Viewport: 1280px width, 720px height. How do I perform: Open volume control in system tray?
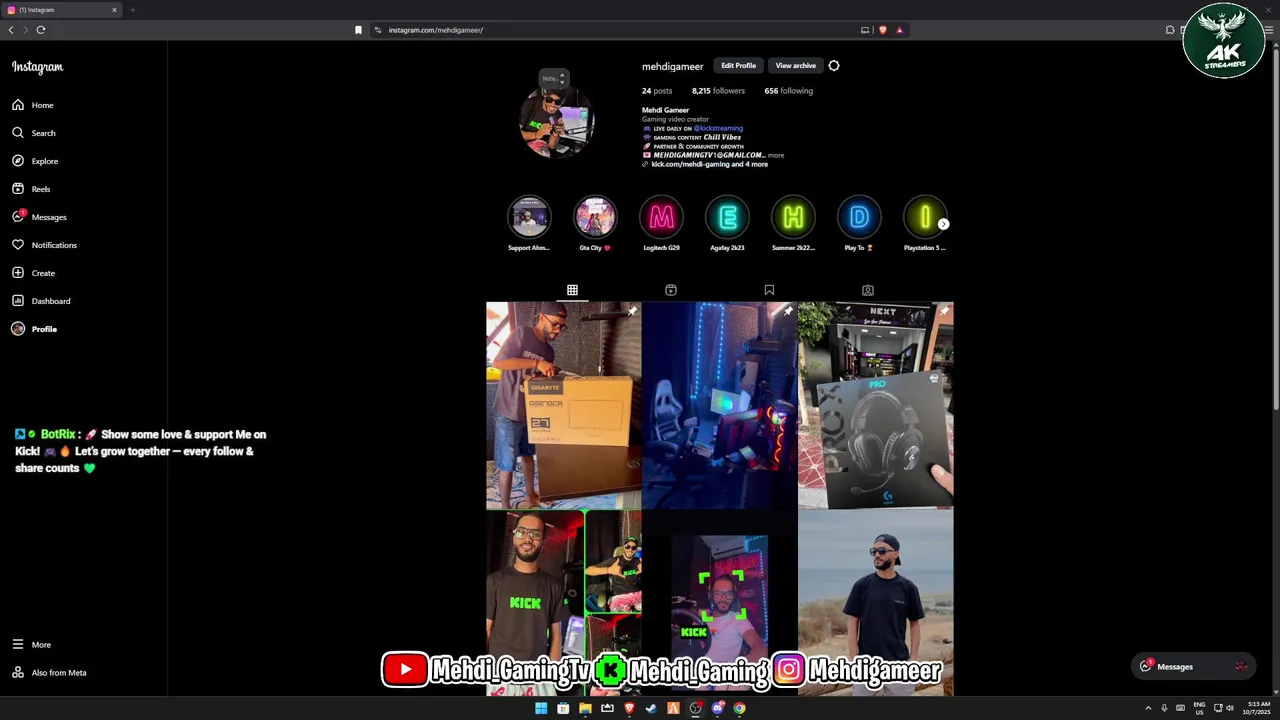coord(1229,708)
